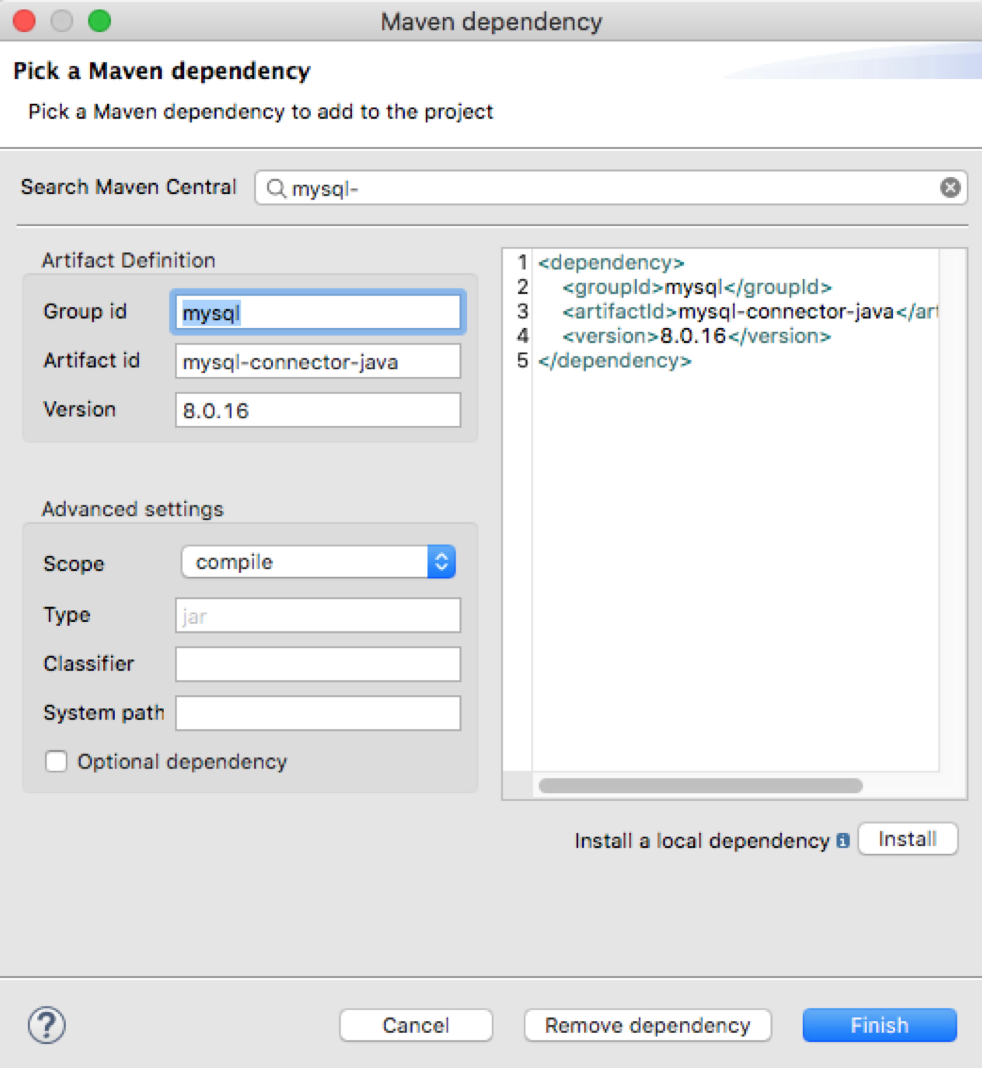Click the Cancel button
Viewport: 982px width, 1068px height.
point(416,1025)
